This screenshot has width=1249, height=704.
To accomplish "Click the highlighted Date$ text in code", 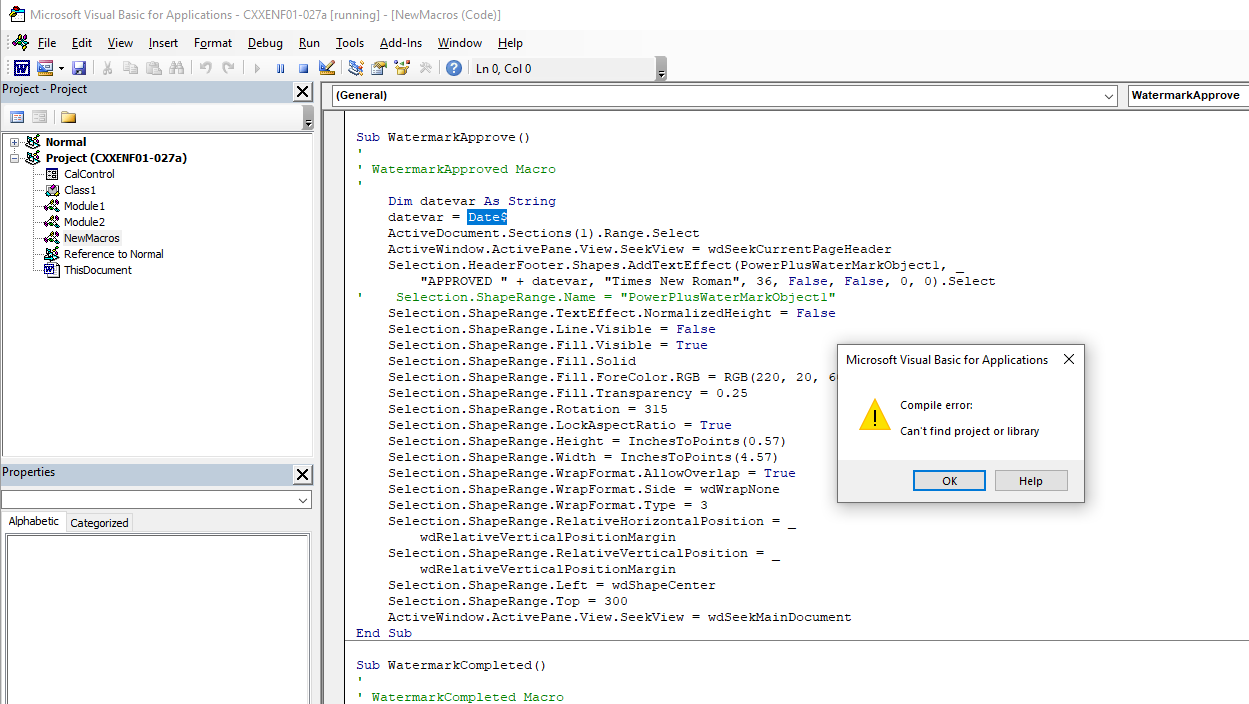I will (x=488, y=217).
